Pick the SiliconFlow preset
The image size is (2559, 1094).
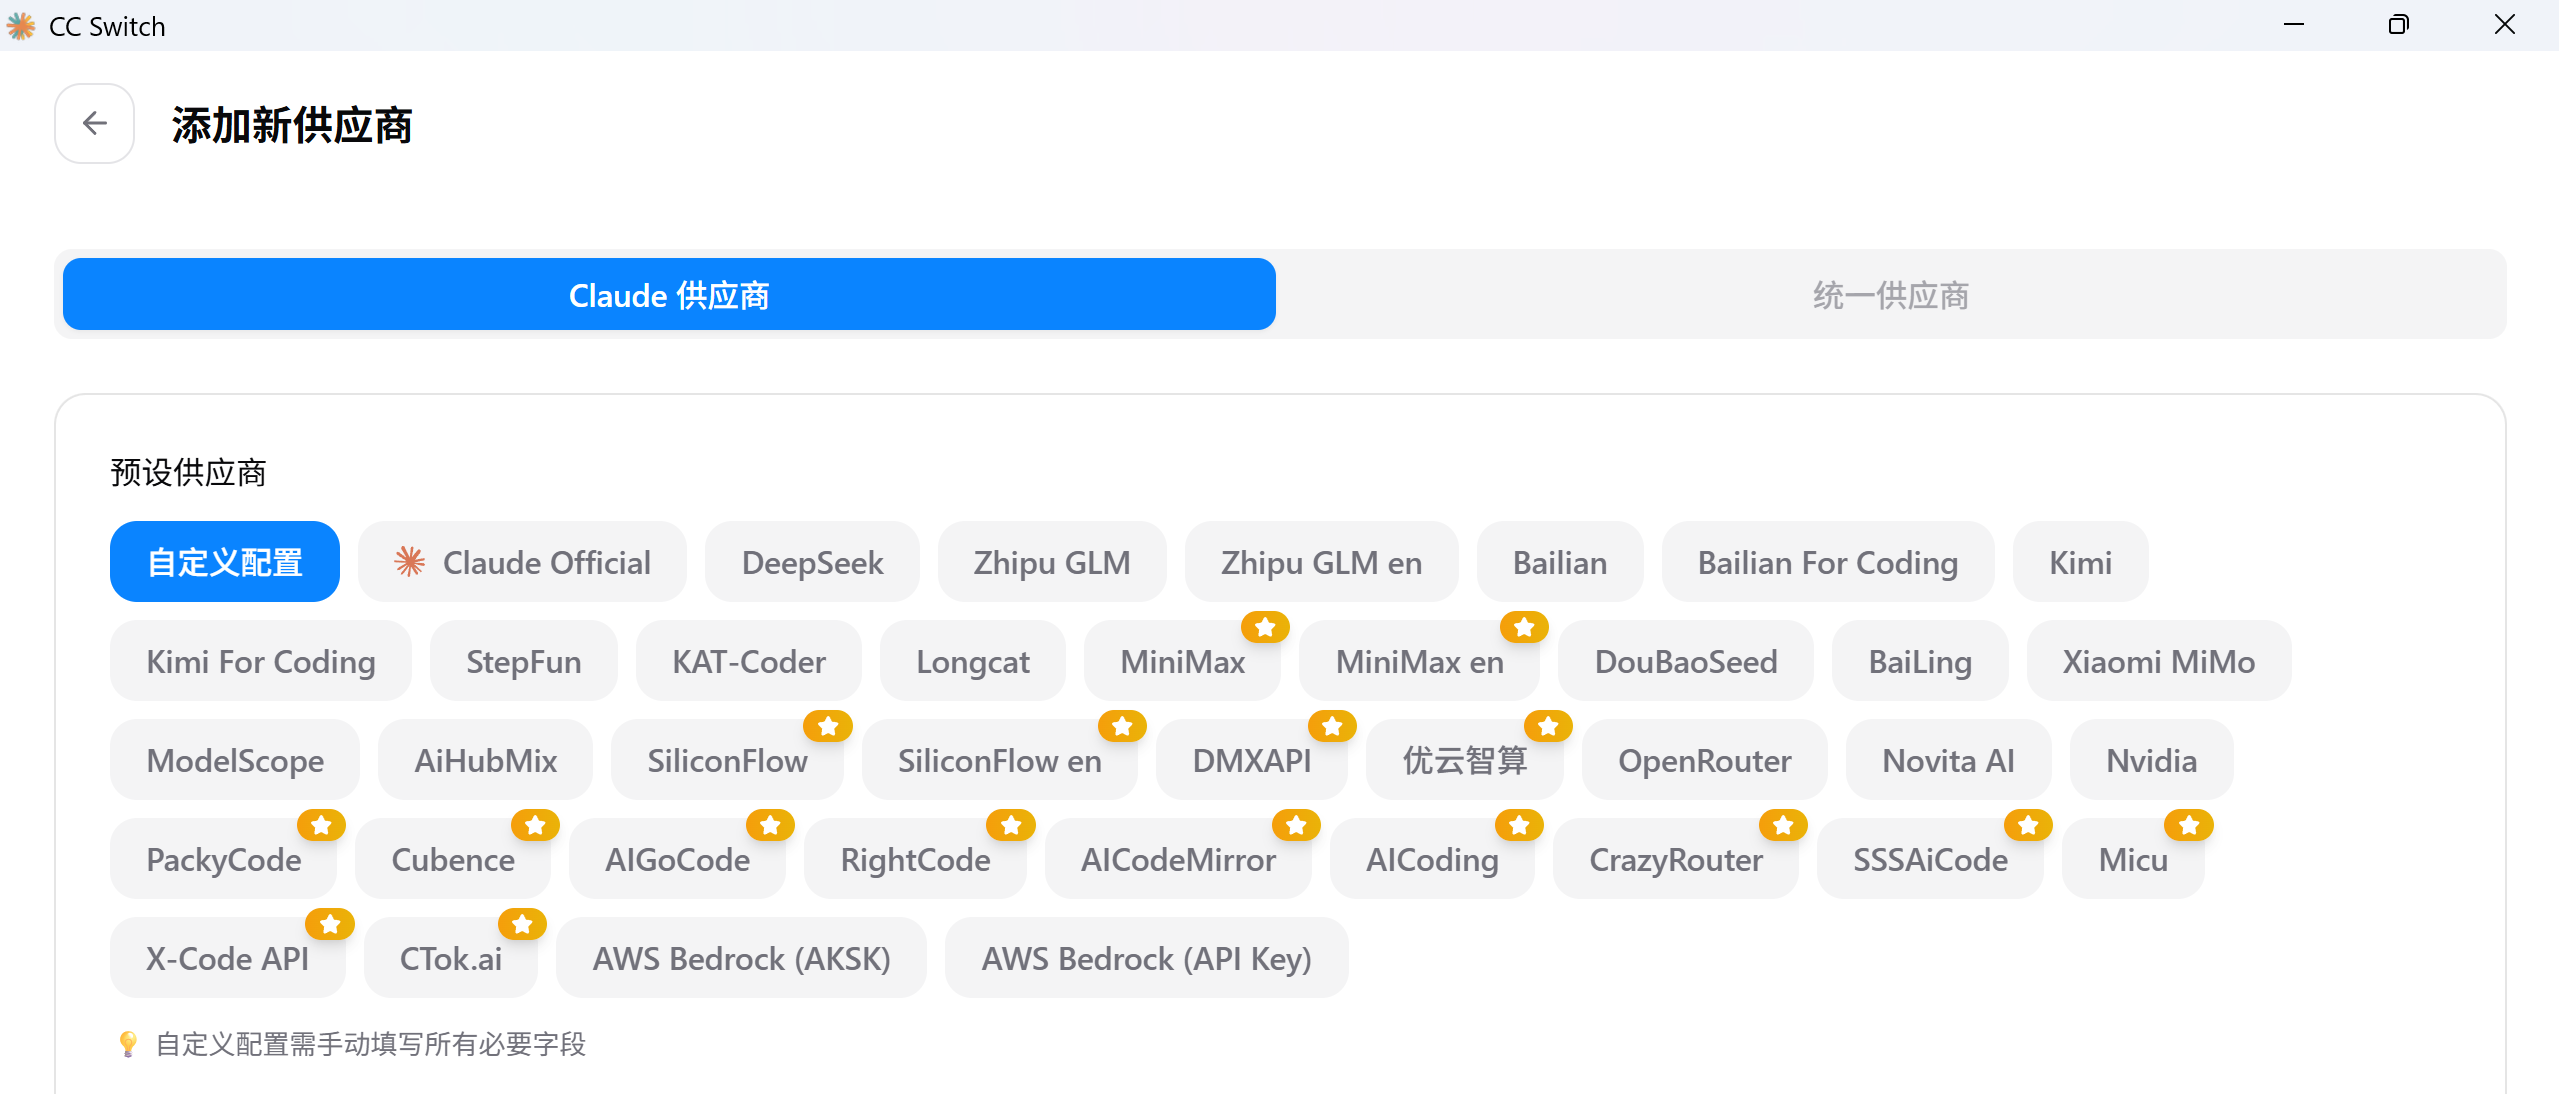[x=727, y=760]
